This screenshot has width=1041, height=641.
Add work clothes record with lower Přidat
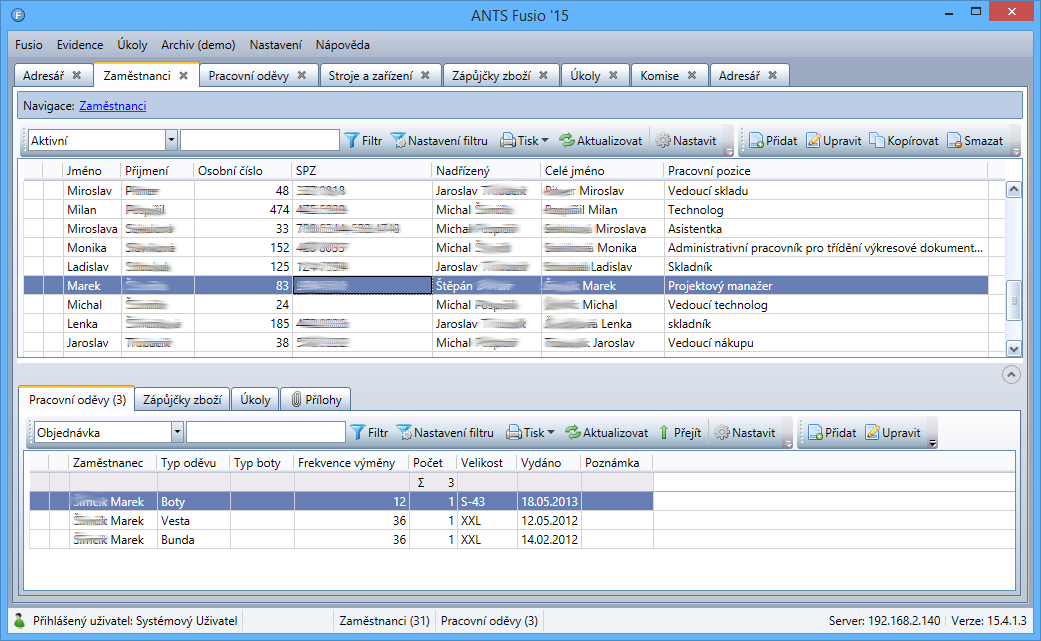click(x=832, y=433)
